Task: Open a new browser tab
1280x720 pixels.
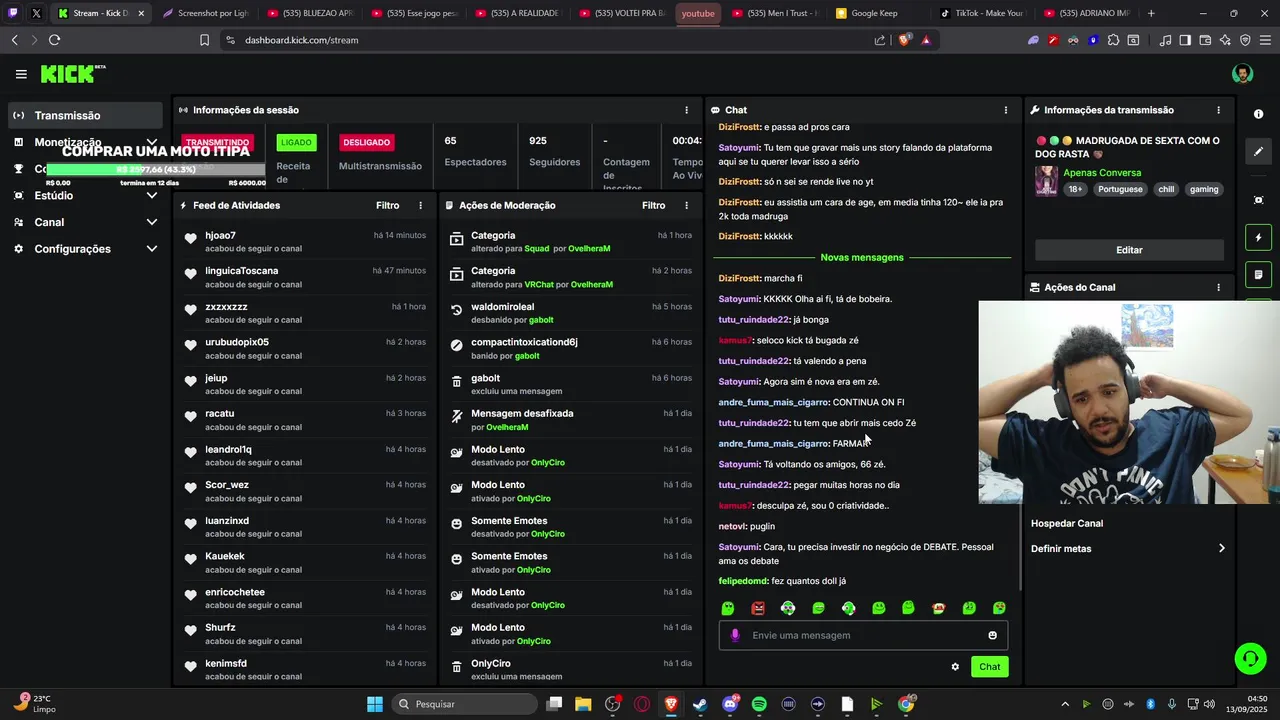Action: click(x=1151, y=13)
